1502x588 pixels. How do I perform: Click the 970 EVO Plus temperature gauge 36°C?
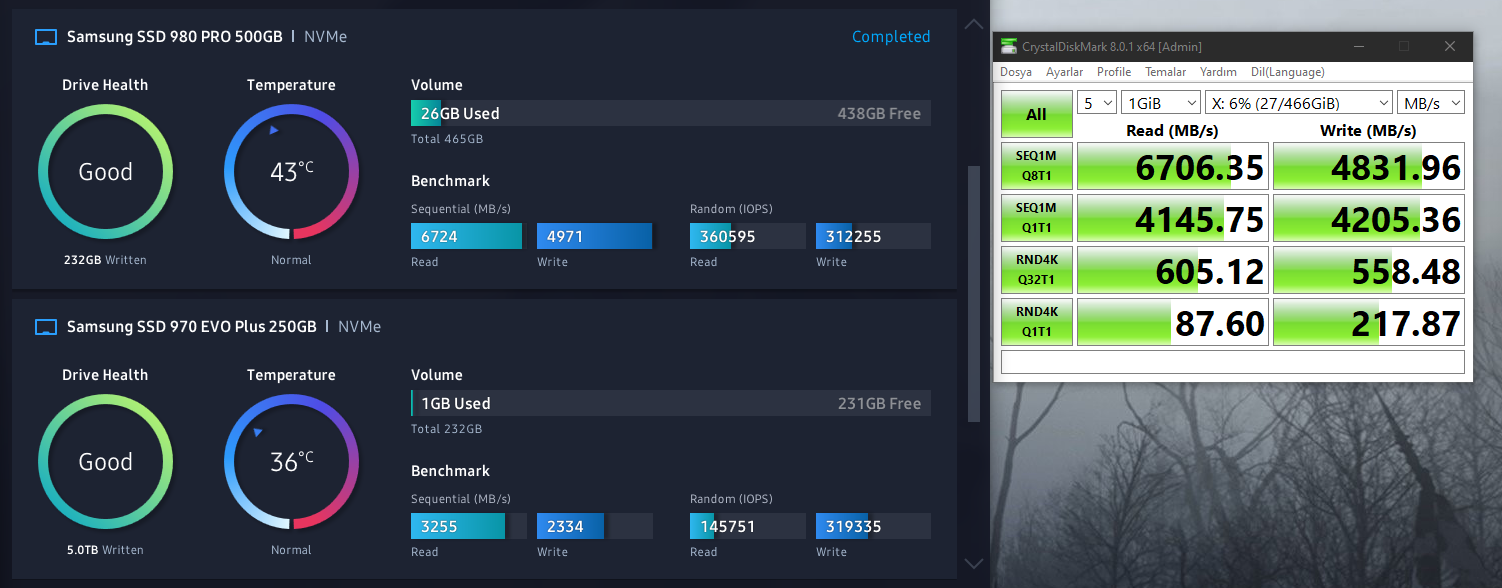click(x=291, y=462)
